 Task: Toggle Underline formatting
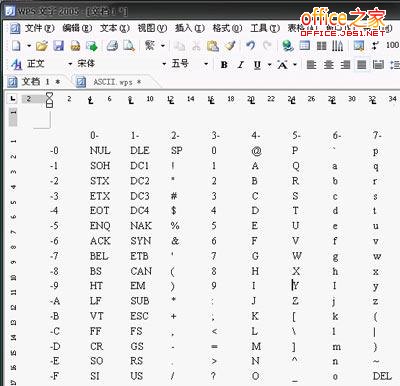coord(257,65)
